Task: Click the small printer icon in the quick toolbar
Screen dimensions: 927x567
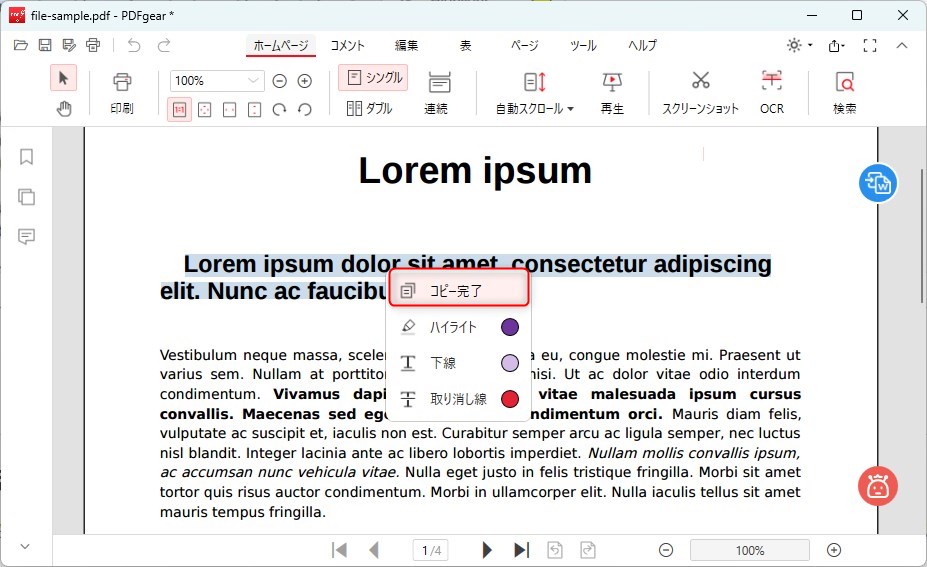Action: pos(93,45)
